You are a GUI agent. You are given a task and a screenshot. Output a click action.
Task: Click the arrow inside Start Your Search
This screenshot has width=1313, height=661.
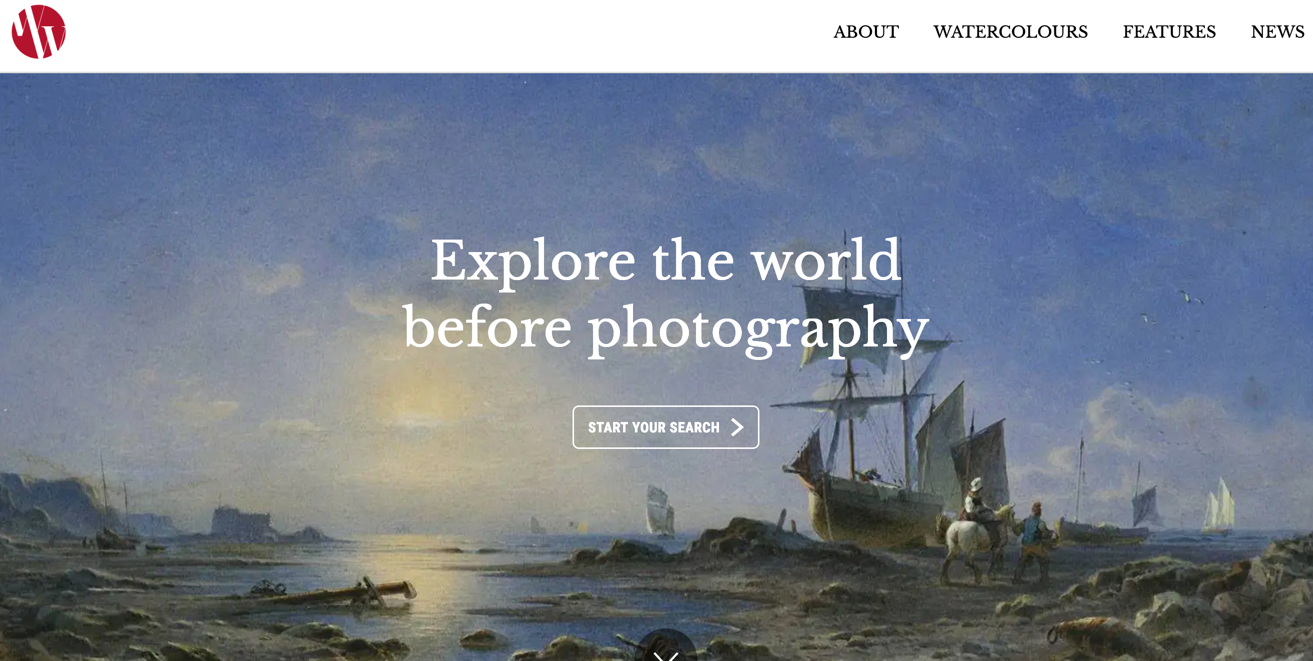[737, 428]
